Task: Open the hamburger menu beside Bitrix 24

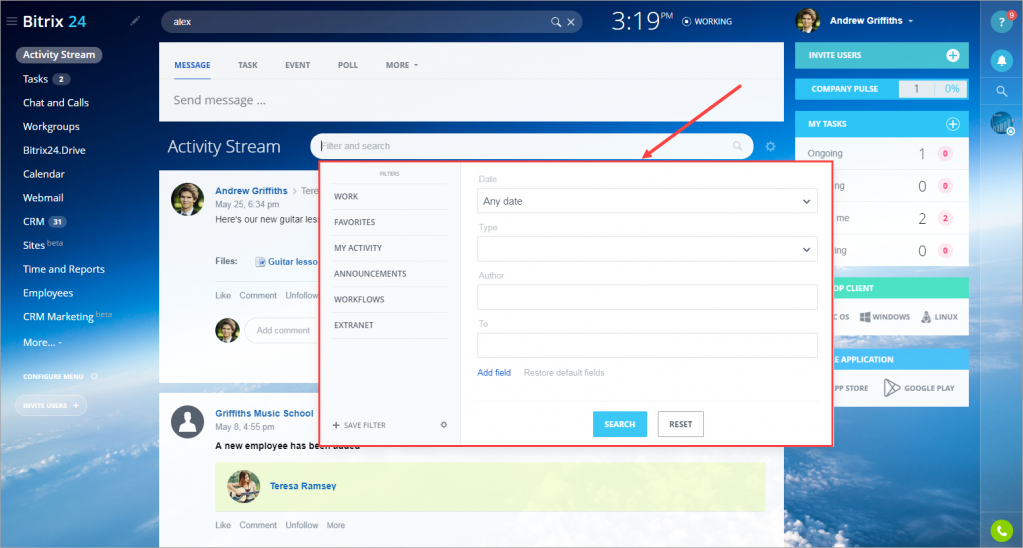Action: click(11, 22)
